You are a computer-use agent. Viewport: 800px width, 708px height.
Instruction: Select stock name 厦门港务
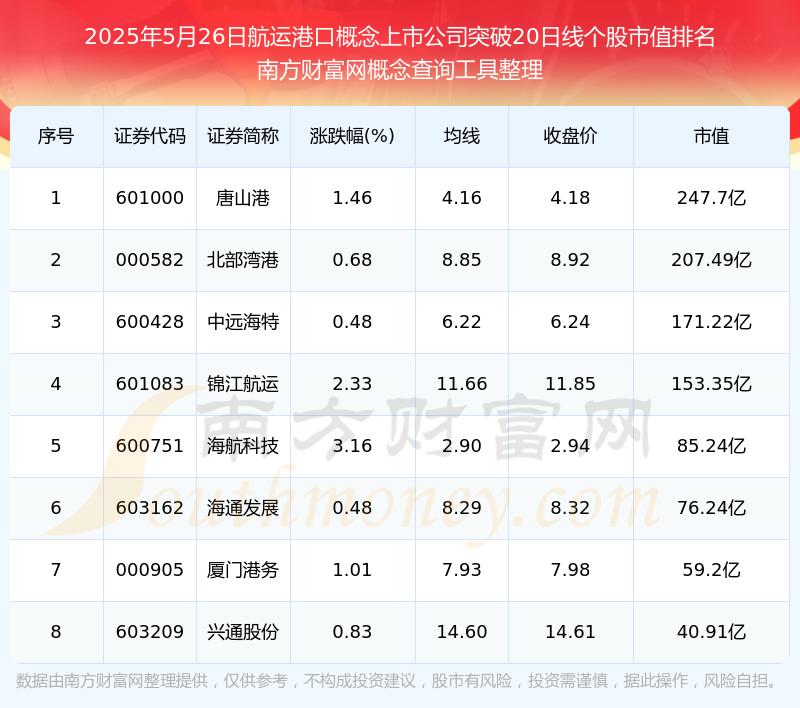[243, 570]
